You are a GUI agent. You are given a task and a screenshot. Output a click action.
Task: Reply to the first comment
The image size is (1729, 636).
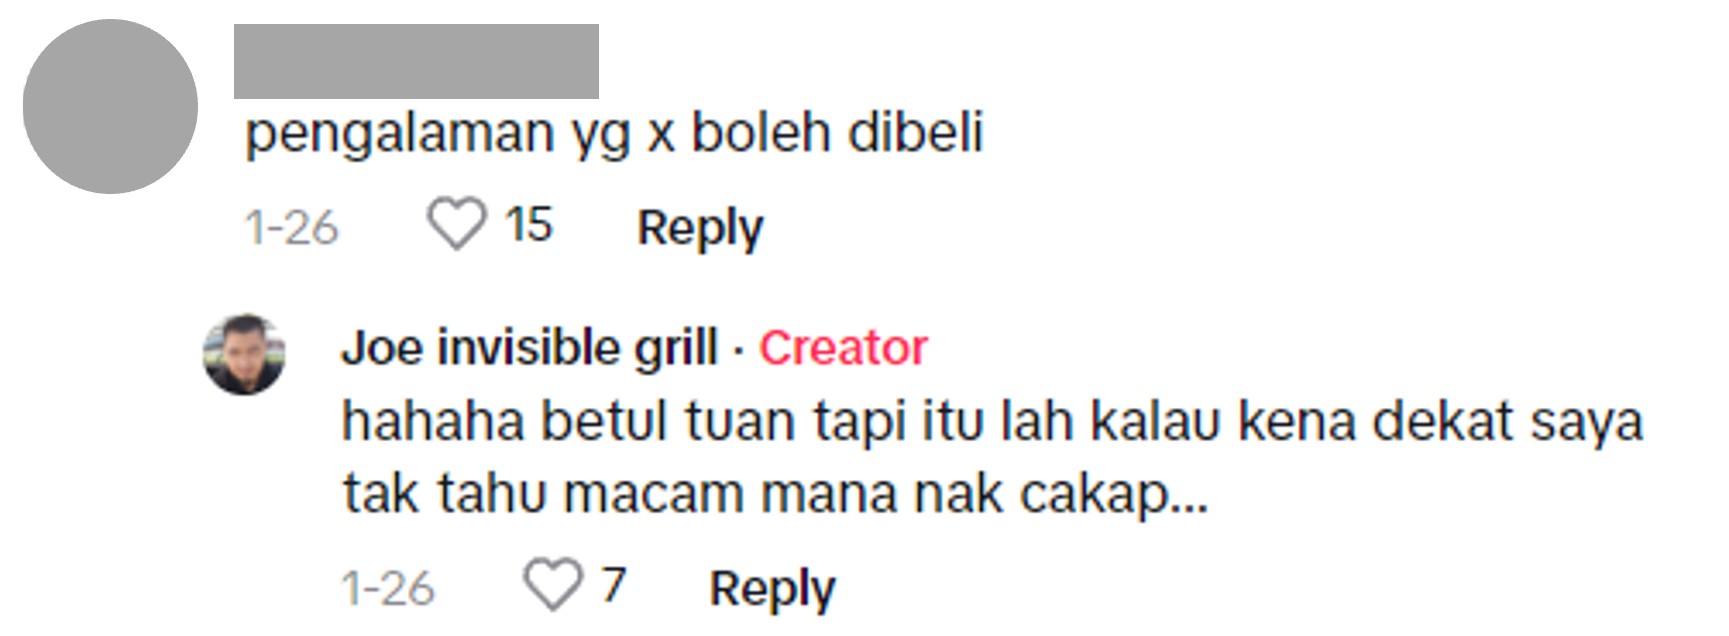[x=700, y=228]
